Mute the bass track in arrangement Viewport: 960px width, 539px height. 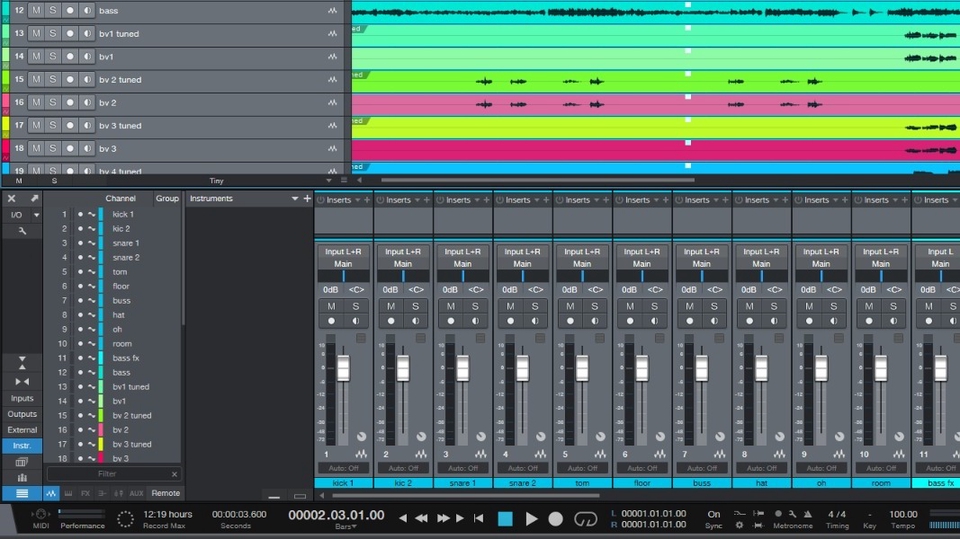[36, 10]
